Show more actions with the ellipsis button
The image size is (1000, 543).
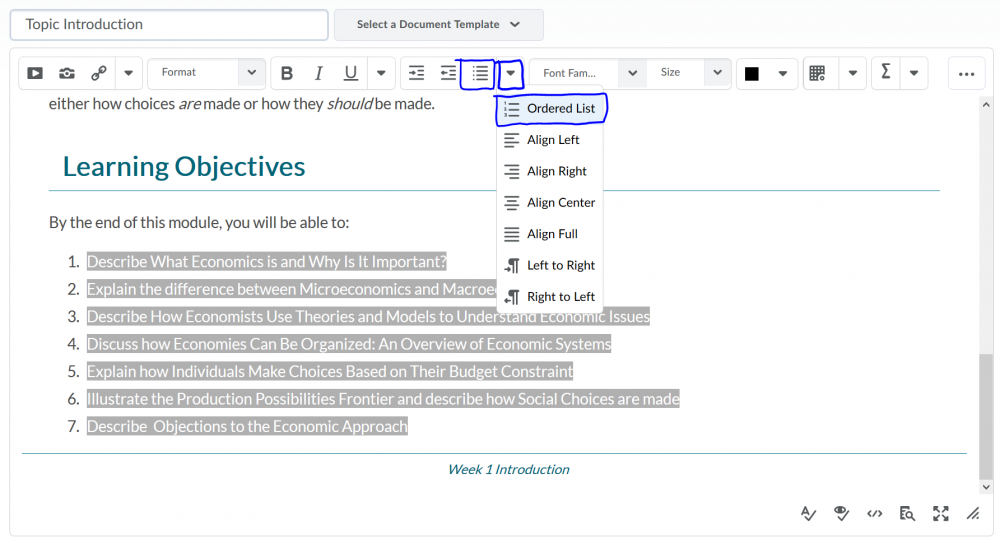[965, 73]
